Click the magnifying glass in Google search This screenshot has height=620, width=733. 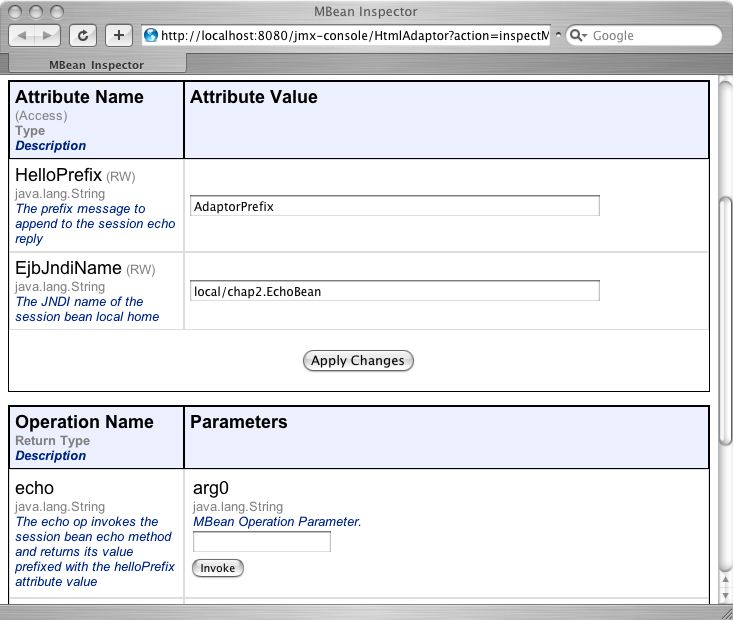click(577, 35)
